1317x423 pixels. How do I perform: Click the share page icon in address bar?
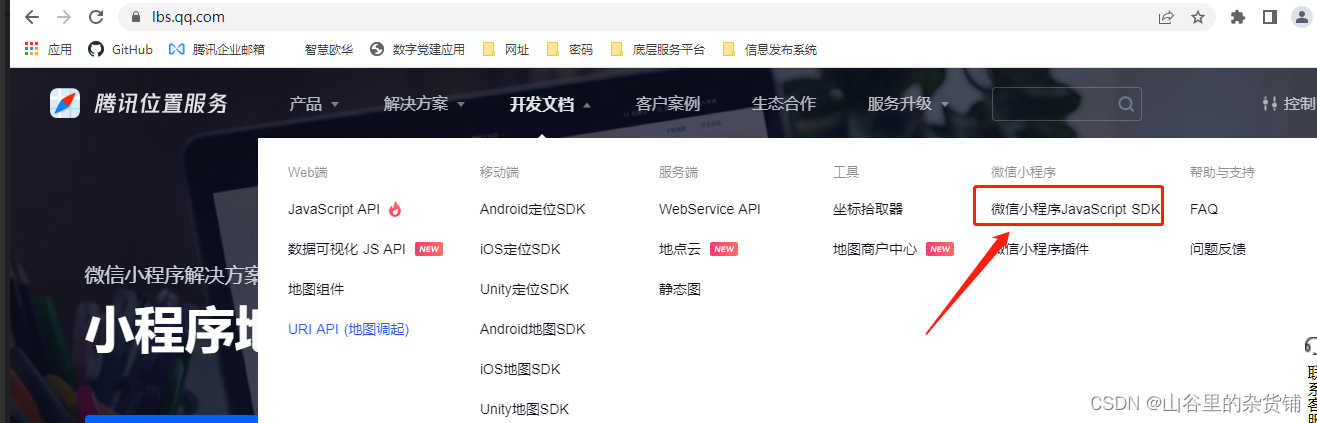coord(1166,17)
